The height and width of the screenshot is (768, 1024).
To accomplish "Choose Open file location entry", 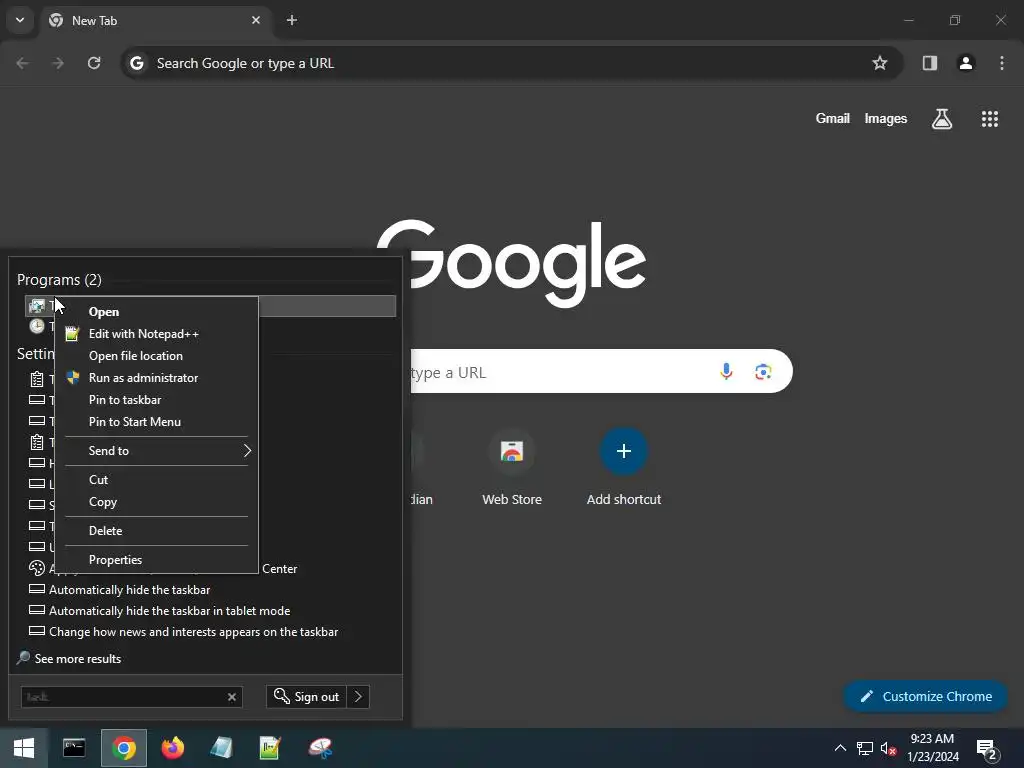I will coord(136,356).
